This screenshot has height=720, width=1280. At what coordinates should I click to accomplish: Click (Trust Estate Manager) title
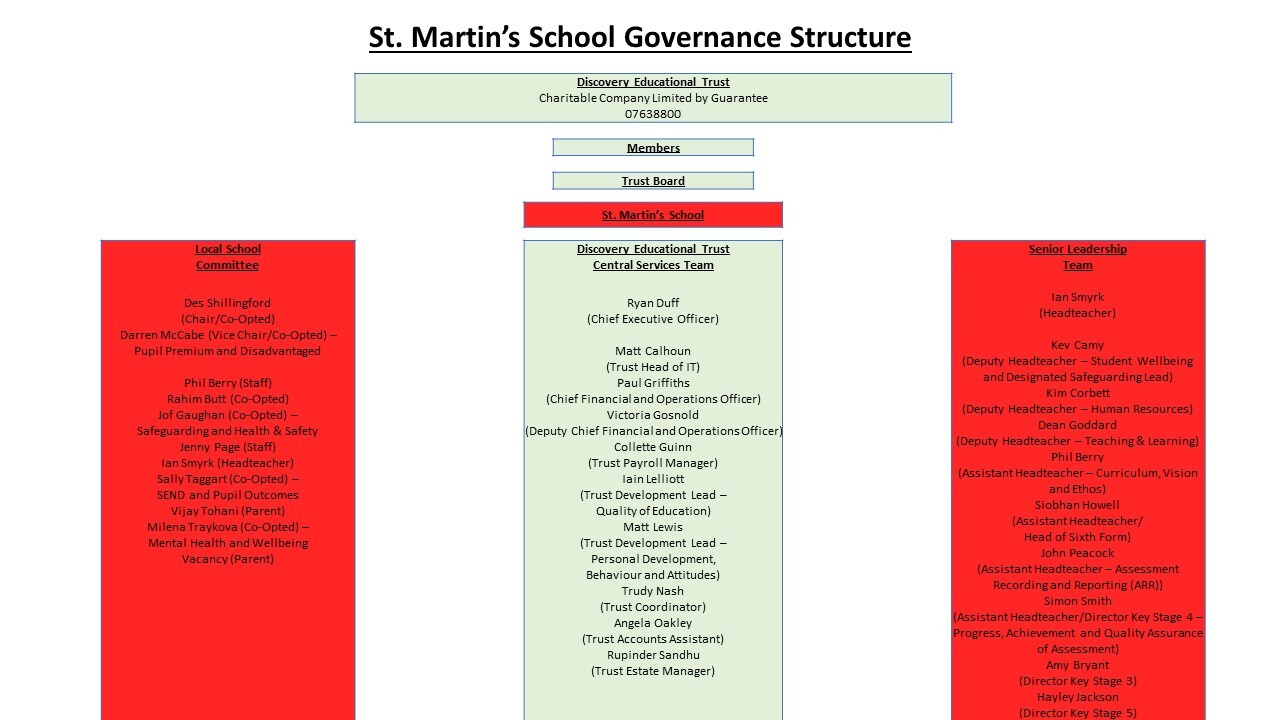coord(653,671)
